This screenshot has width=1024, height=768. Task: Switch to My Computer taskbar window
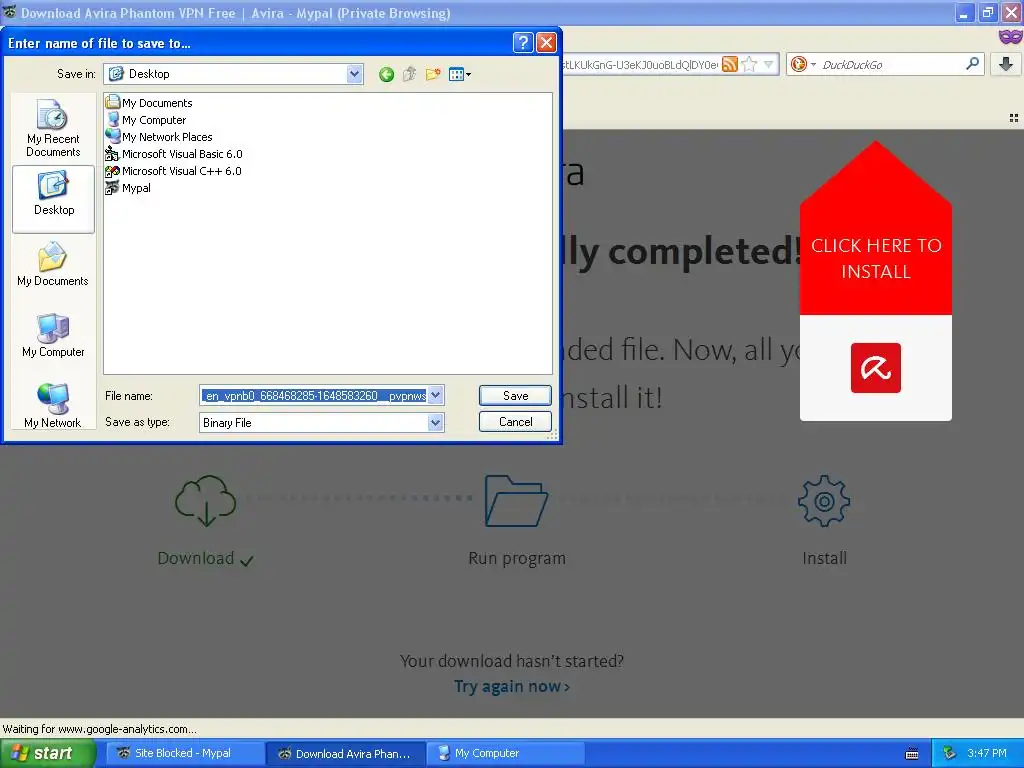(505, 753)
